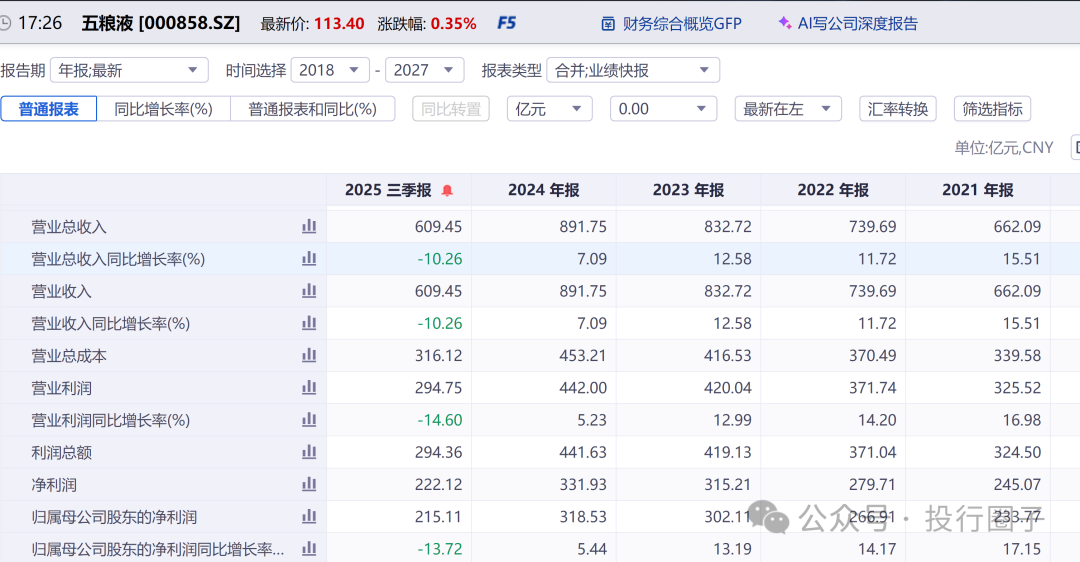Open chart icon for 营业总成本 row
The width and height of the screenshot is (1080, 562).
point(309,356)
